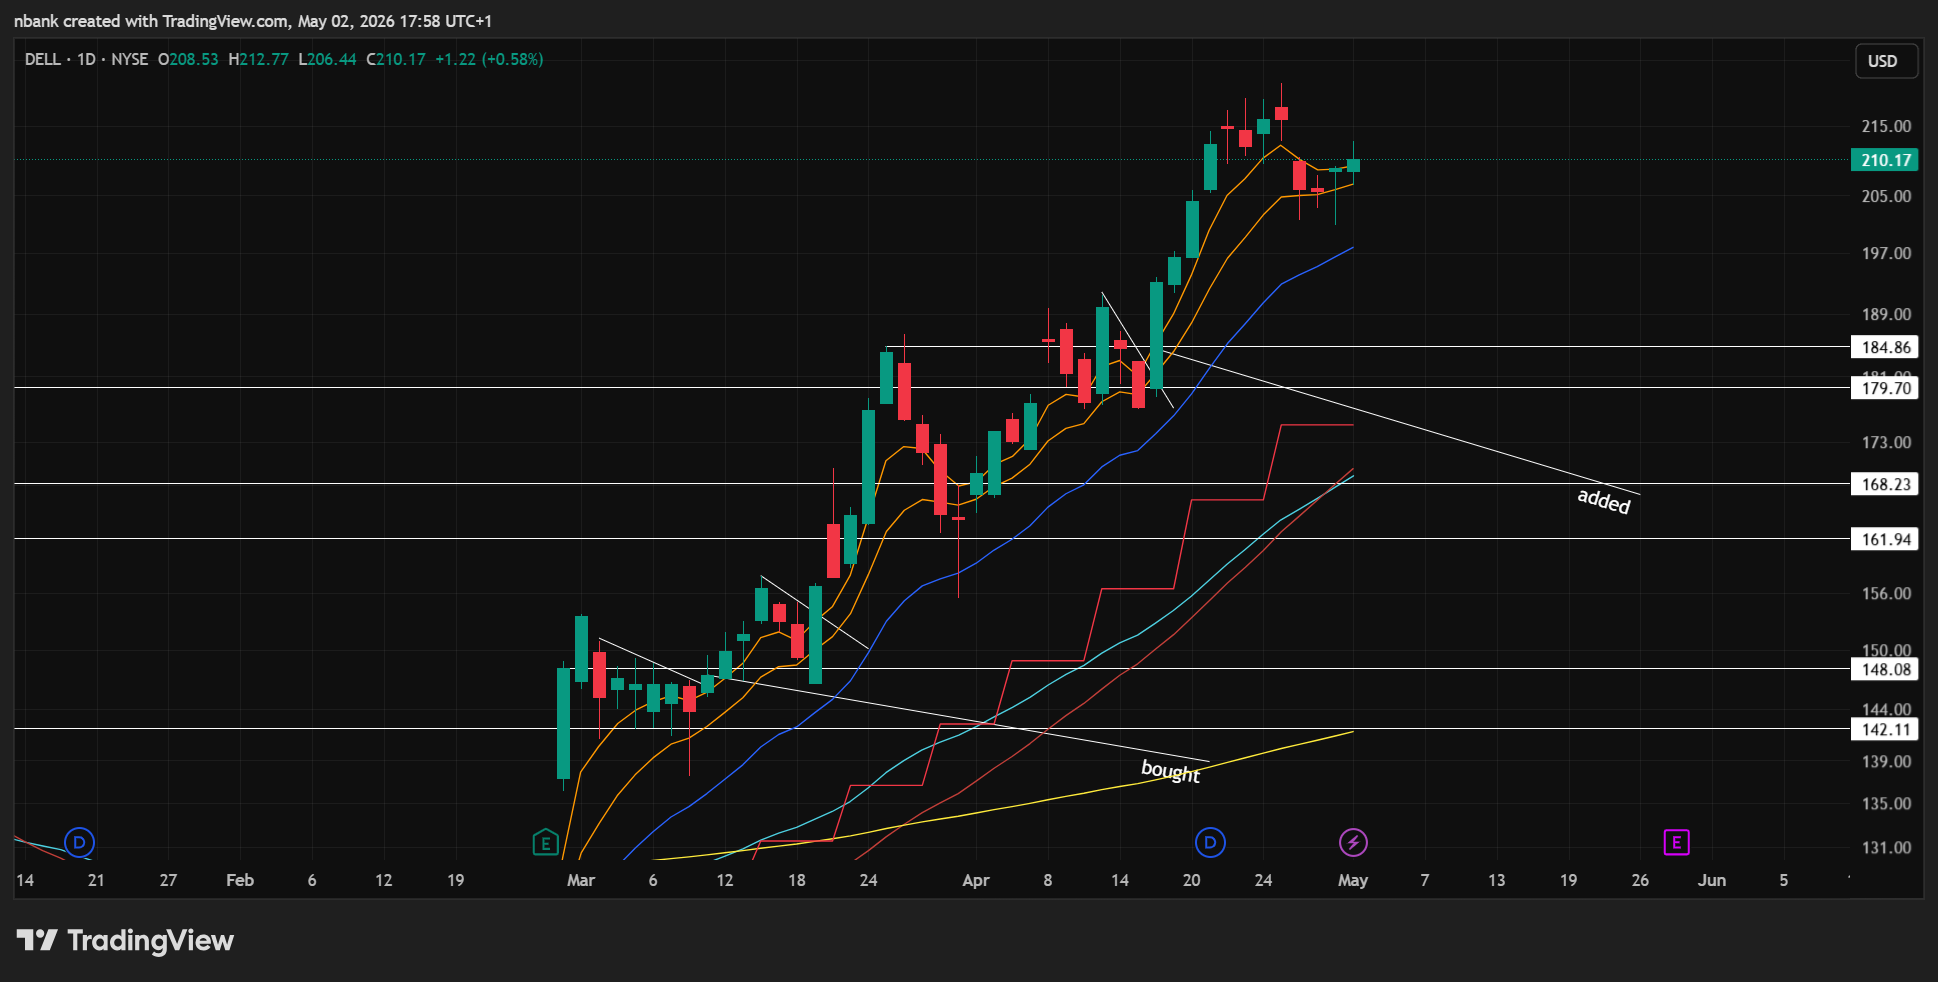The image size is (1938, 982).
Task: Select the 'bought' text annotation
Action: pyautogui.click(x=1171, y=771)
